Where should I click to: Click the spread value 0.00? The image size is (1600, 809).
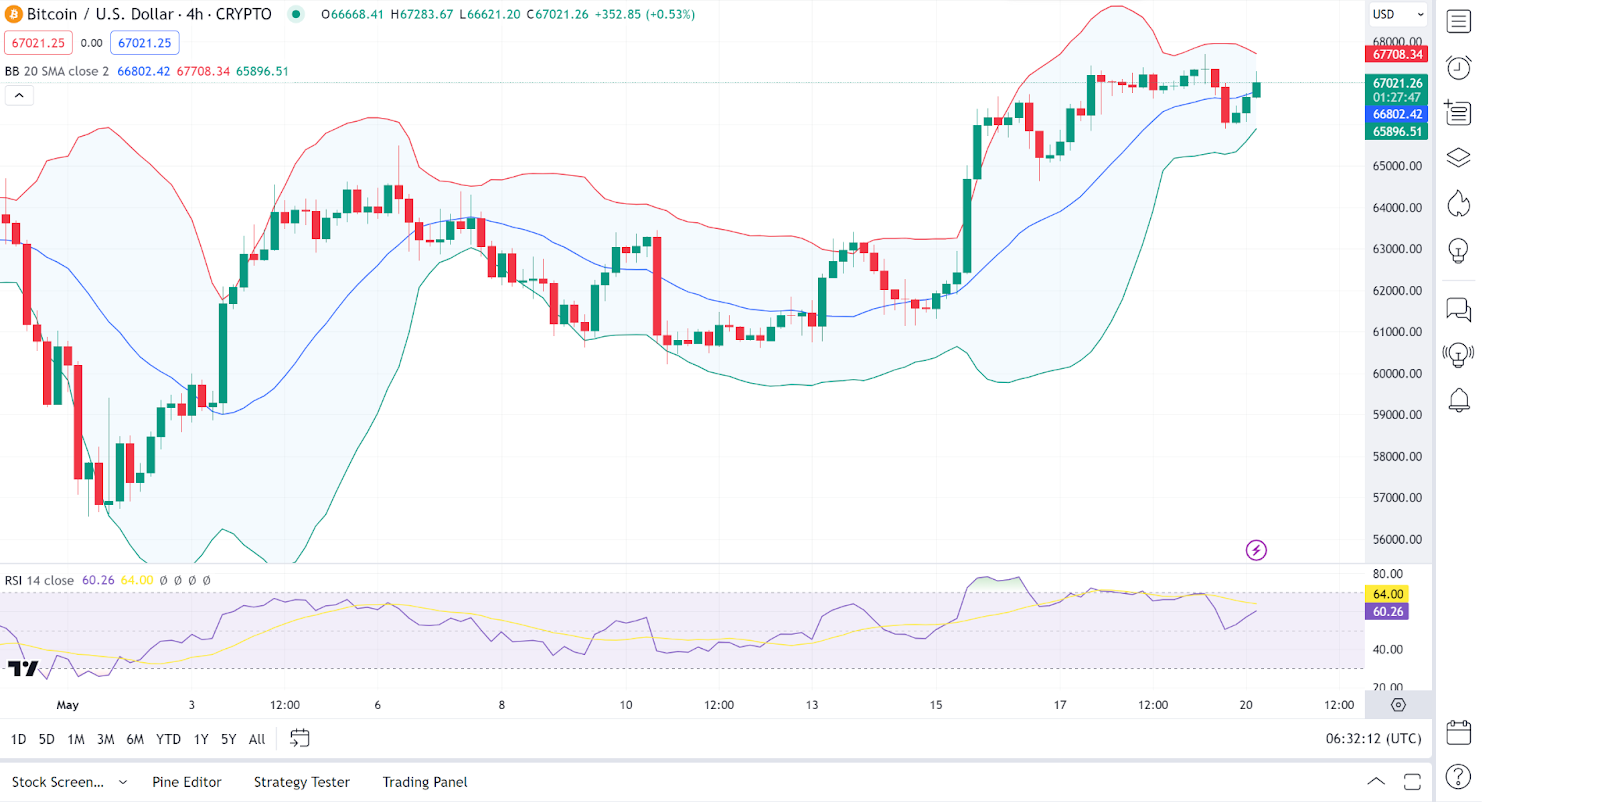tap(91, 43)
